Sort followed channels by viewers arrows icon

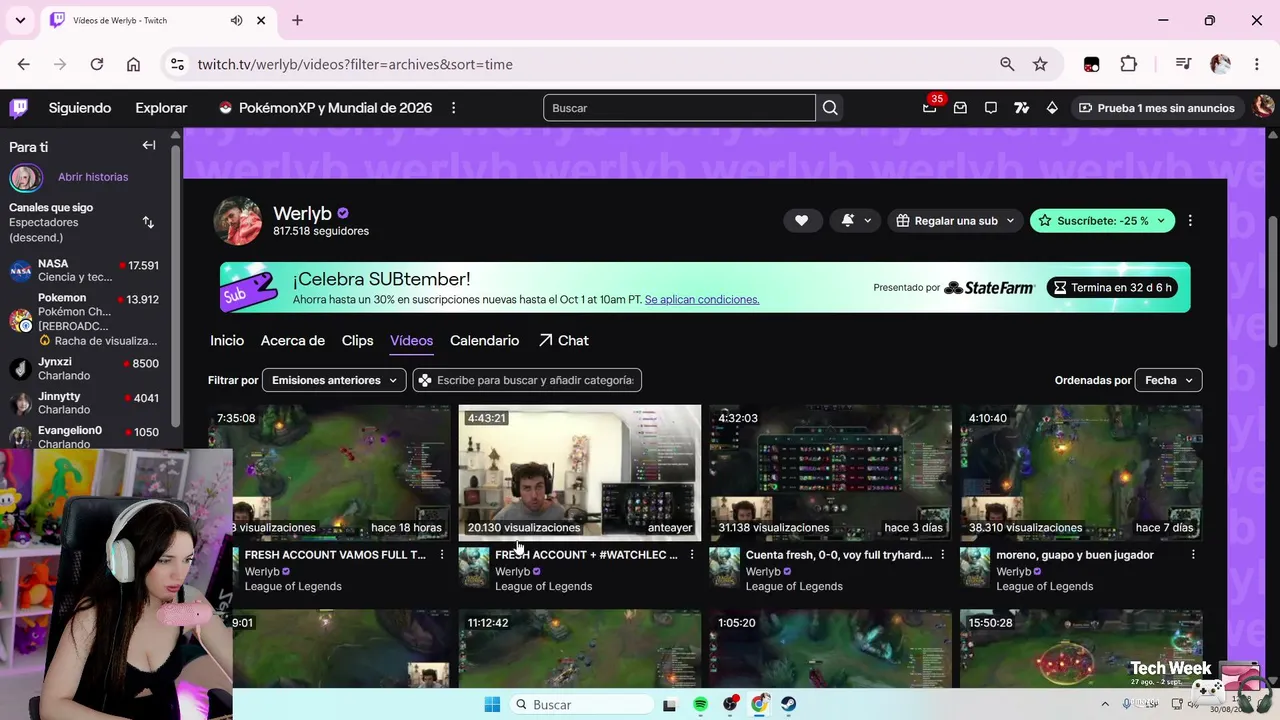click(148, 222)
